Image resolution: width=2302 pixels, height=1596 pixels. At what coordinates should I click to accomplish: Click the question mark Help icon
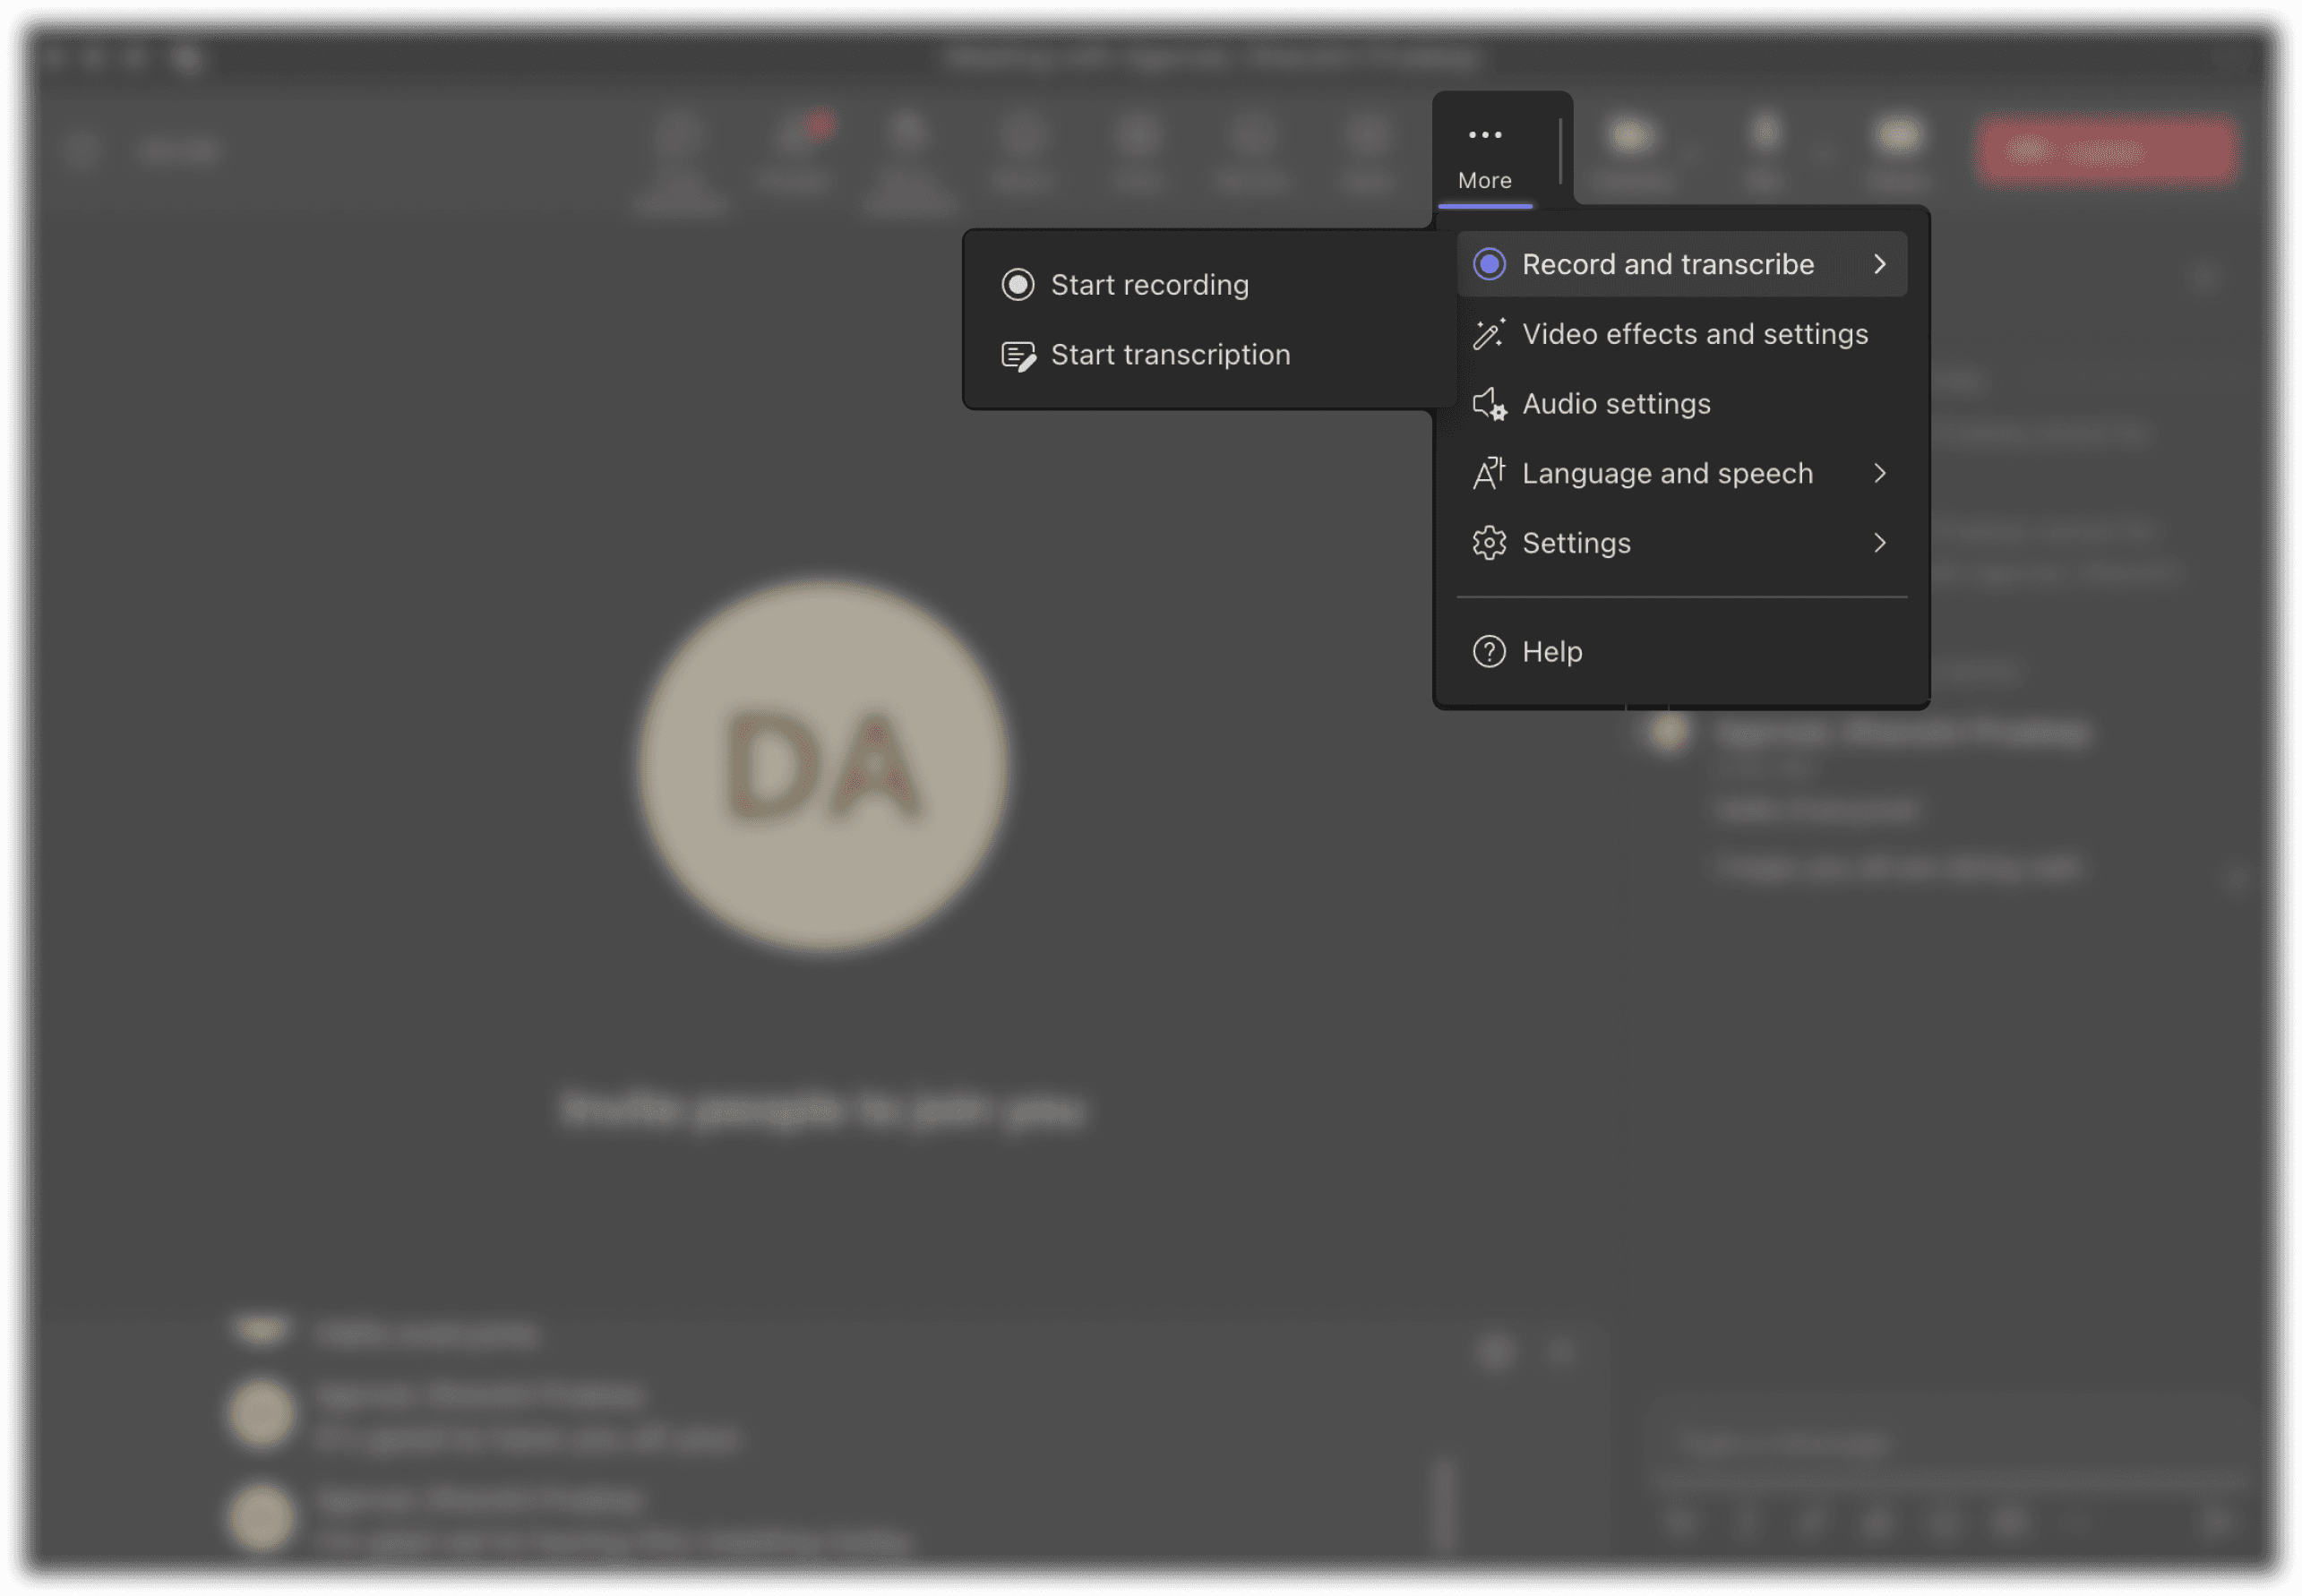[1488, 652]
